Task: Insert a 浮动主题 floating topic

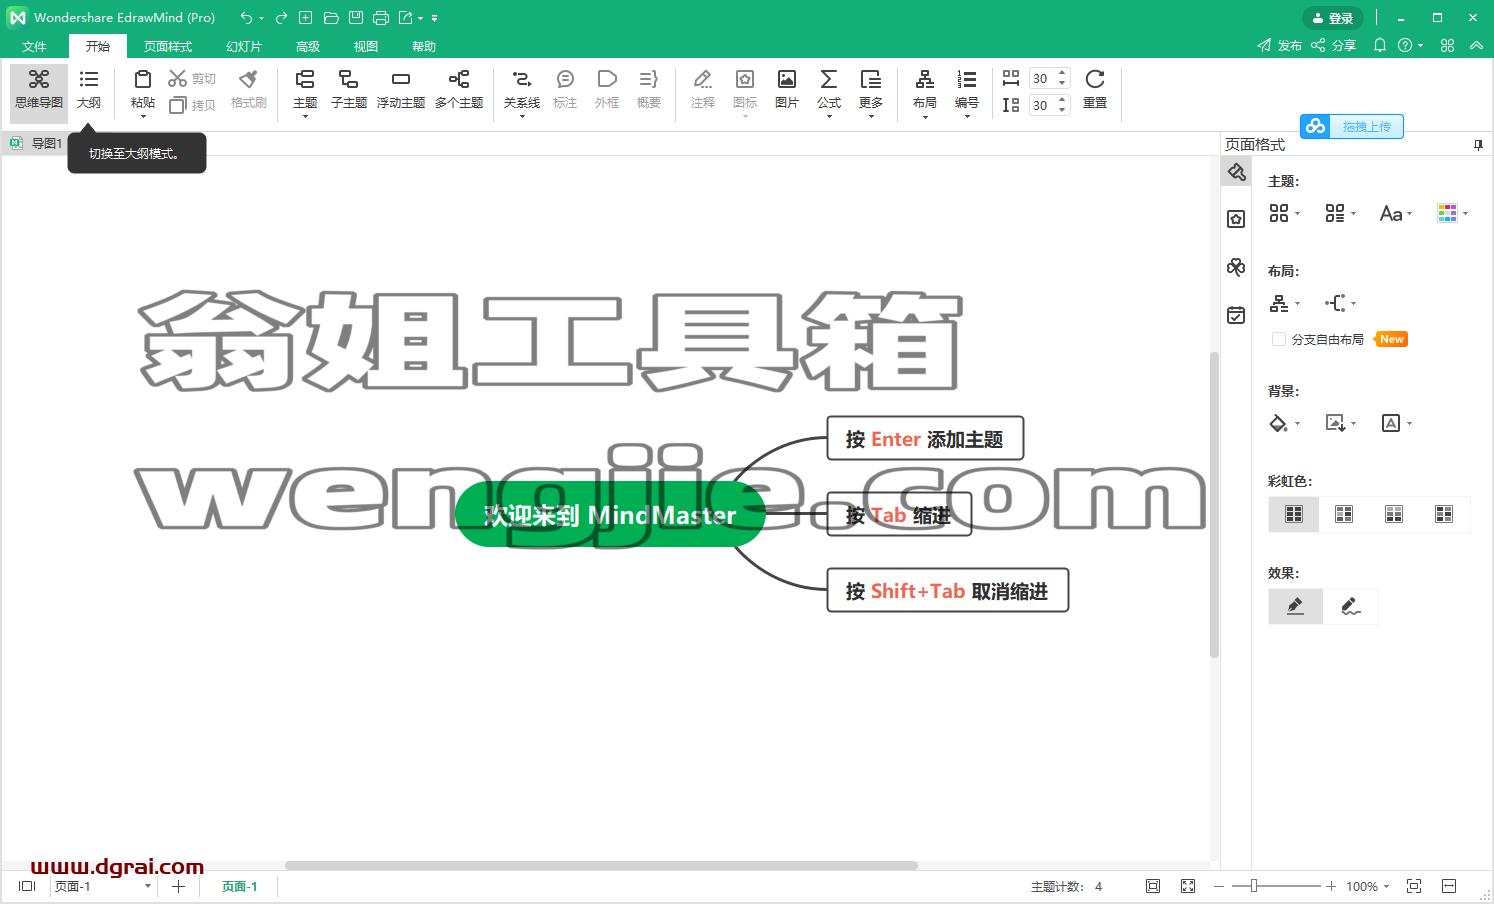Action: tap(401, 90)
